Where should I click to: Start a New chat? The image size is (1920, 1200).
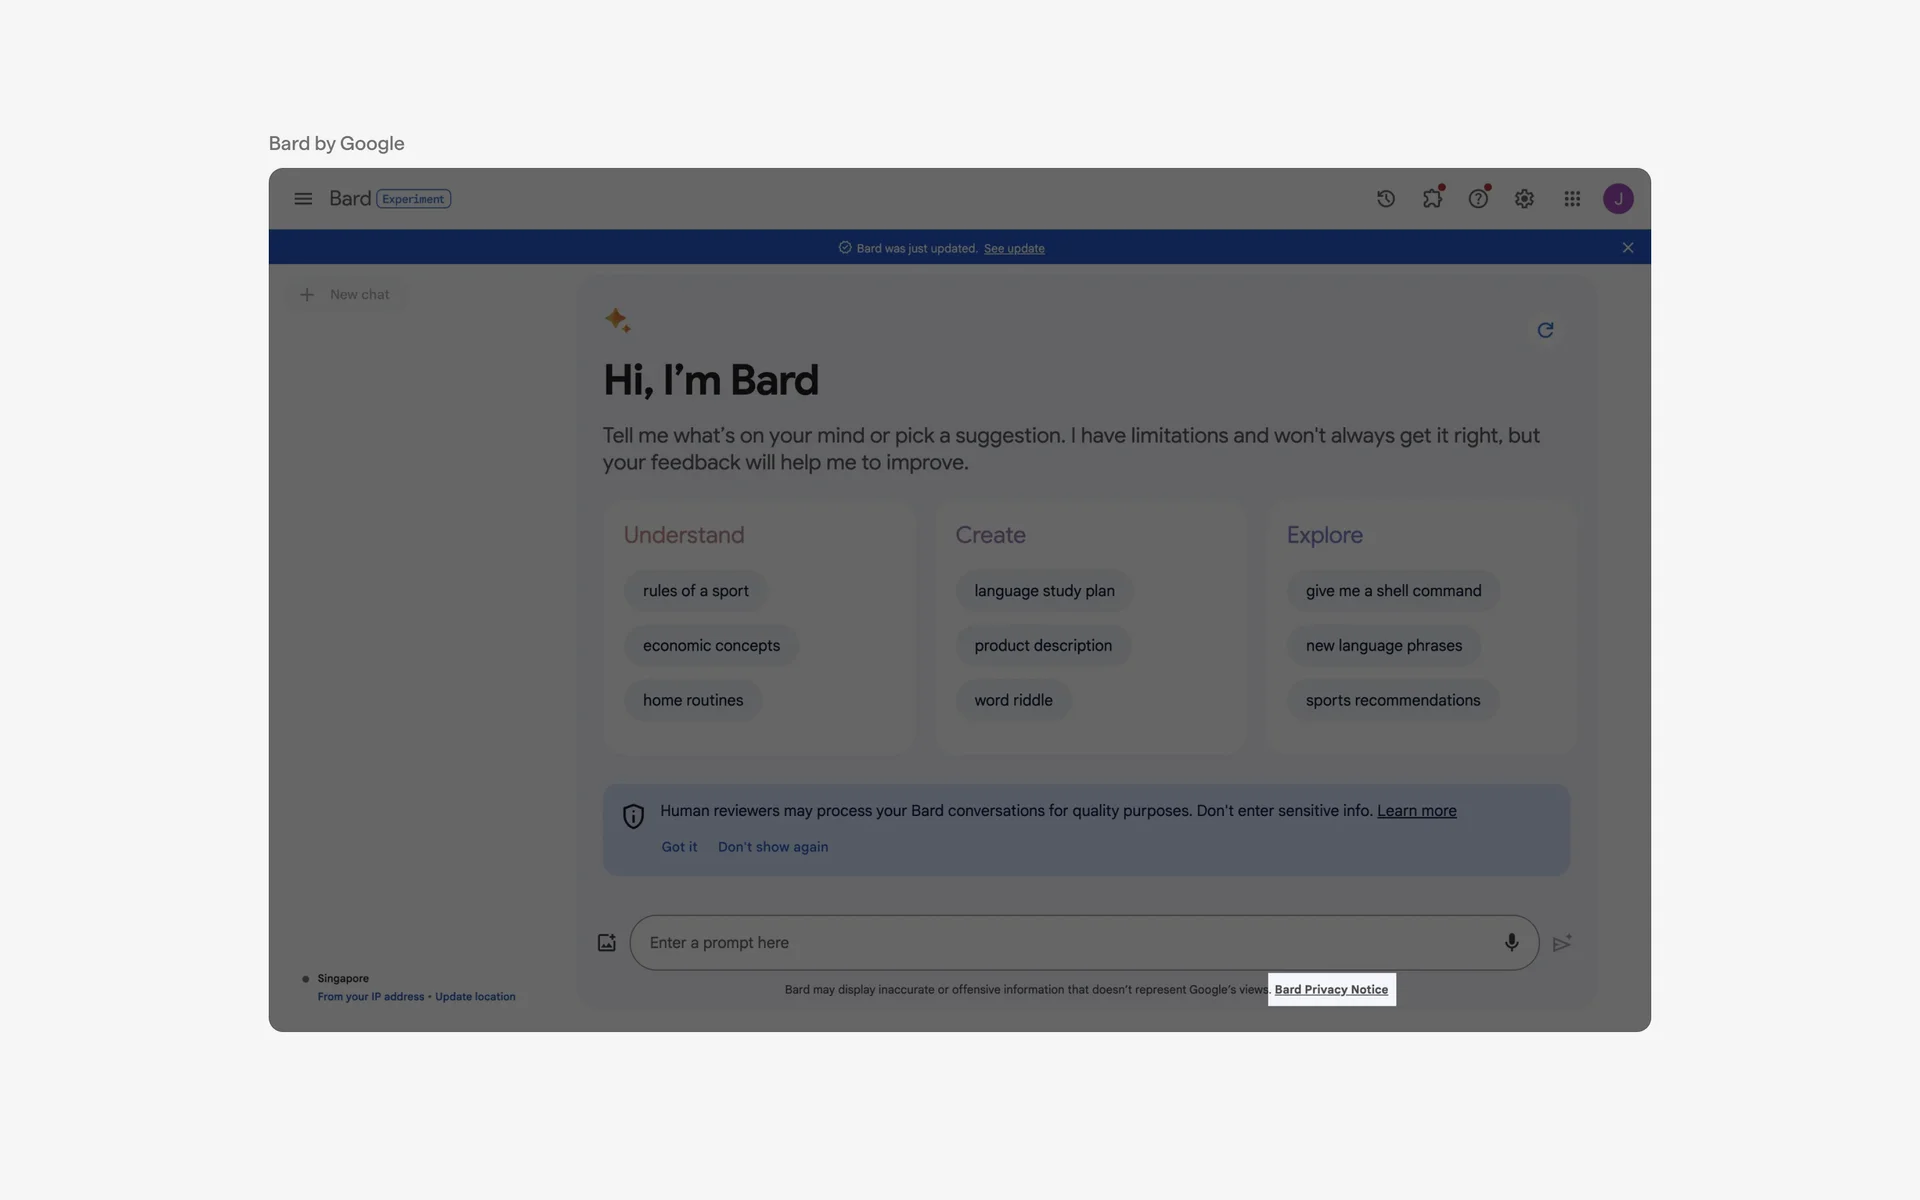[345, 294]
